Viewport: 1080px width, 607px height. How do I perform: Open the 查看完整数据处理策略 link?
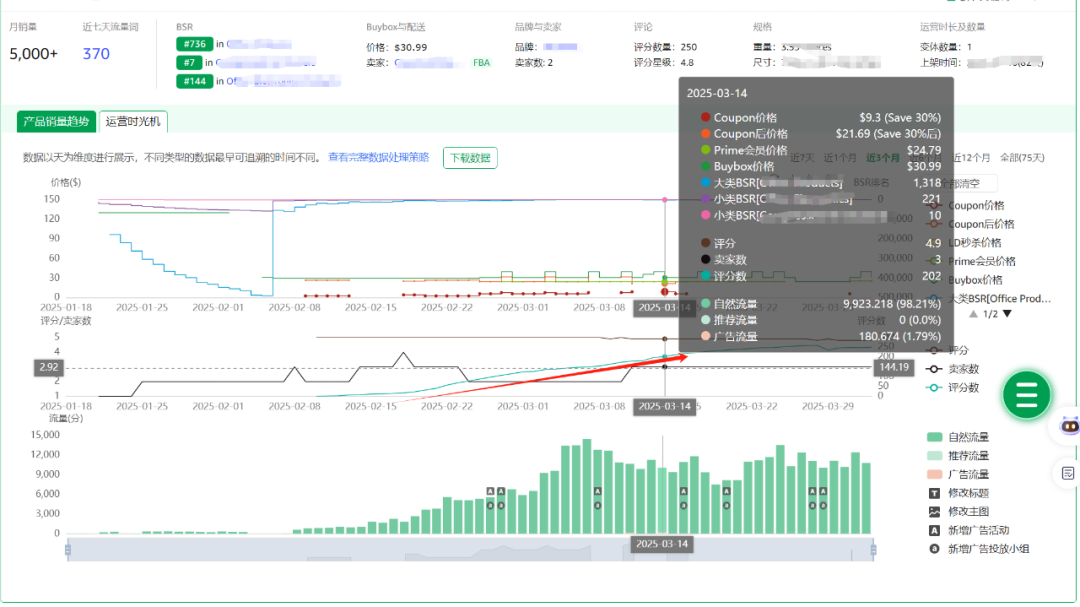pos(378,158)
